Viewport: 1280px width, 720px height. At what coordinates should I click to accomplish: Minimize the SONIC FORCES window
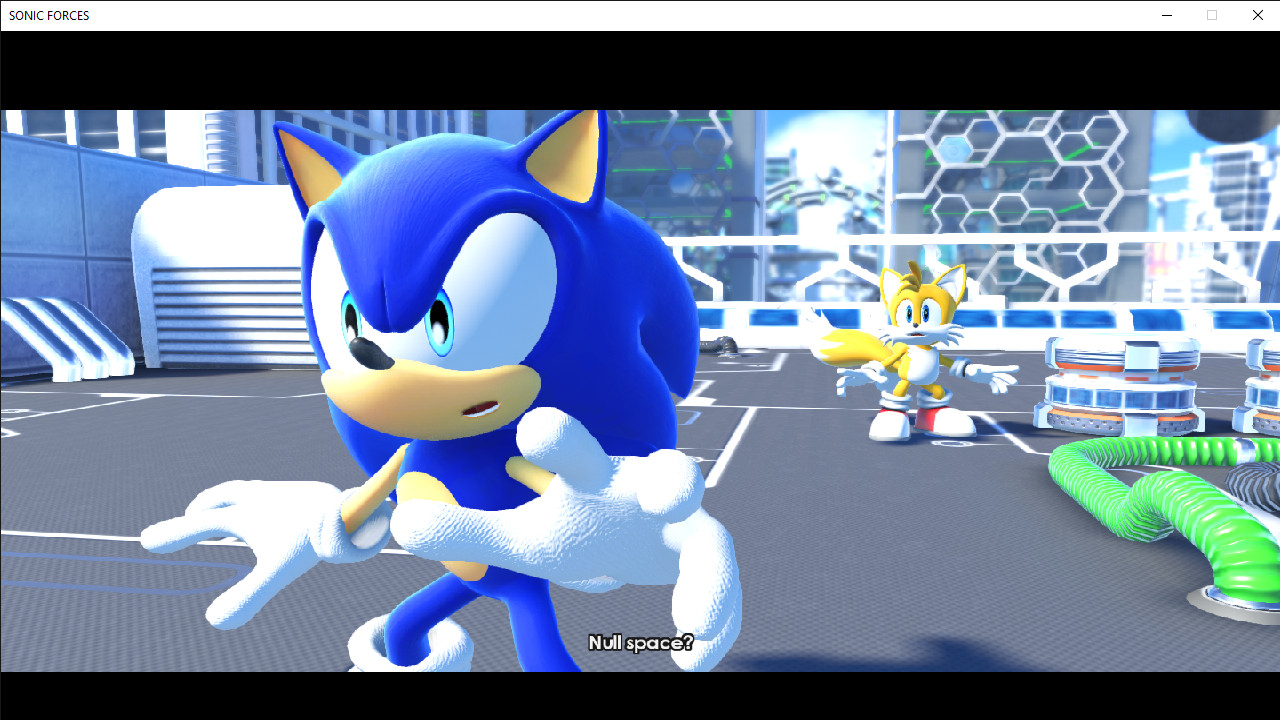pos(1166,14)
